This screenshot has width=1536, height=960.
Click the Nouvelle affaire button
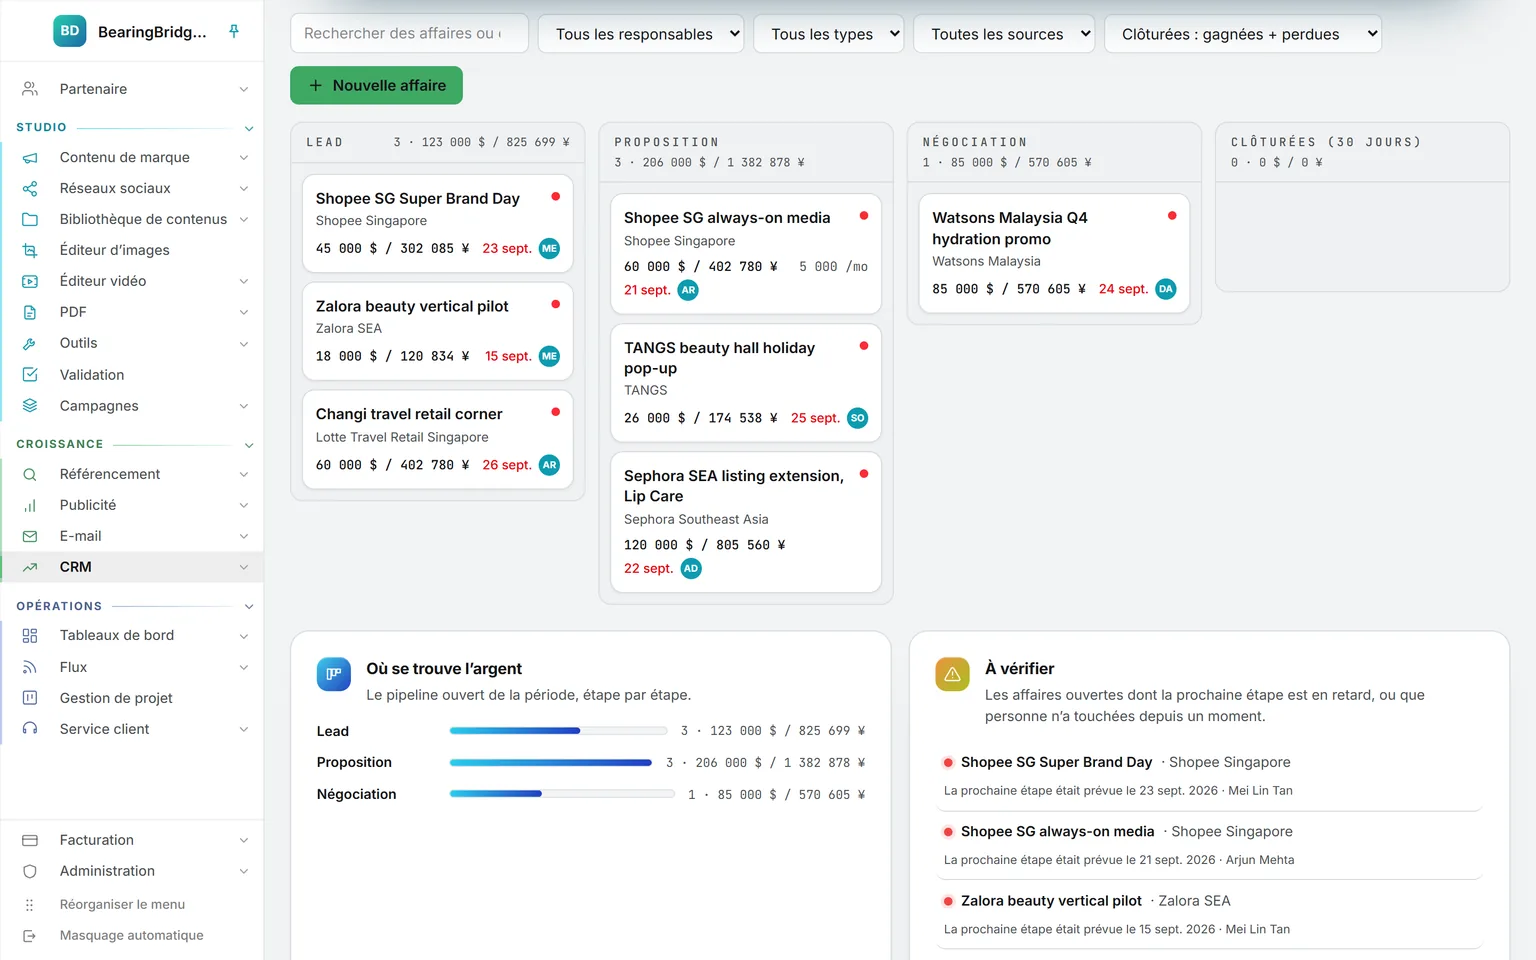pos(376,85)
